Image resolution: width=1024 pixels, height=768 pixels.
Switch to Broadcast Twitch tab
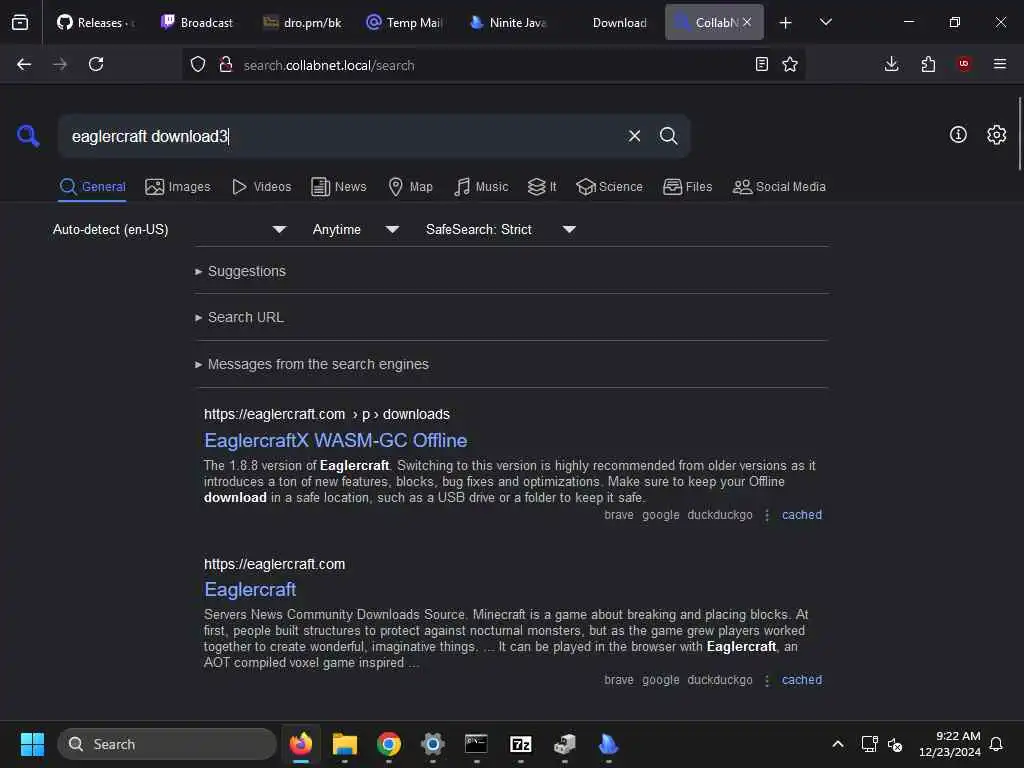(x=197, y=22)
